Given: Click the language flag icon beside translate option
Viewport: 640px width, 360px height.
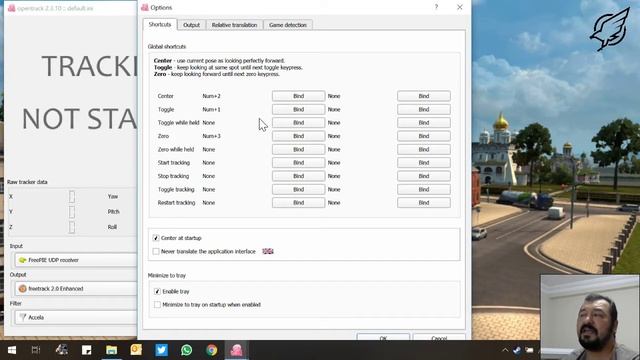Looking at the screenshot, I should [268, 251].
